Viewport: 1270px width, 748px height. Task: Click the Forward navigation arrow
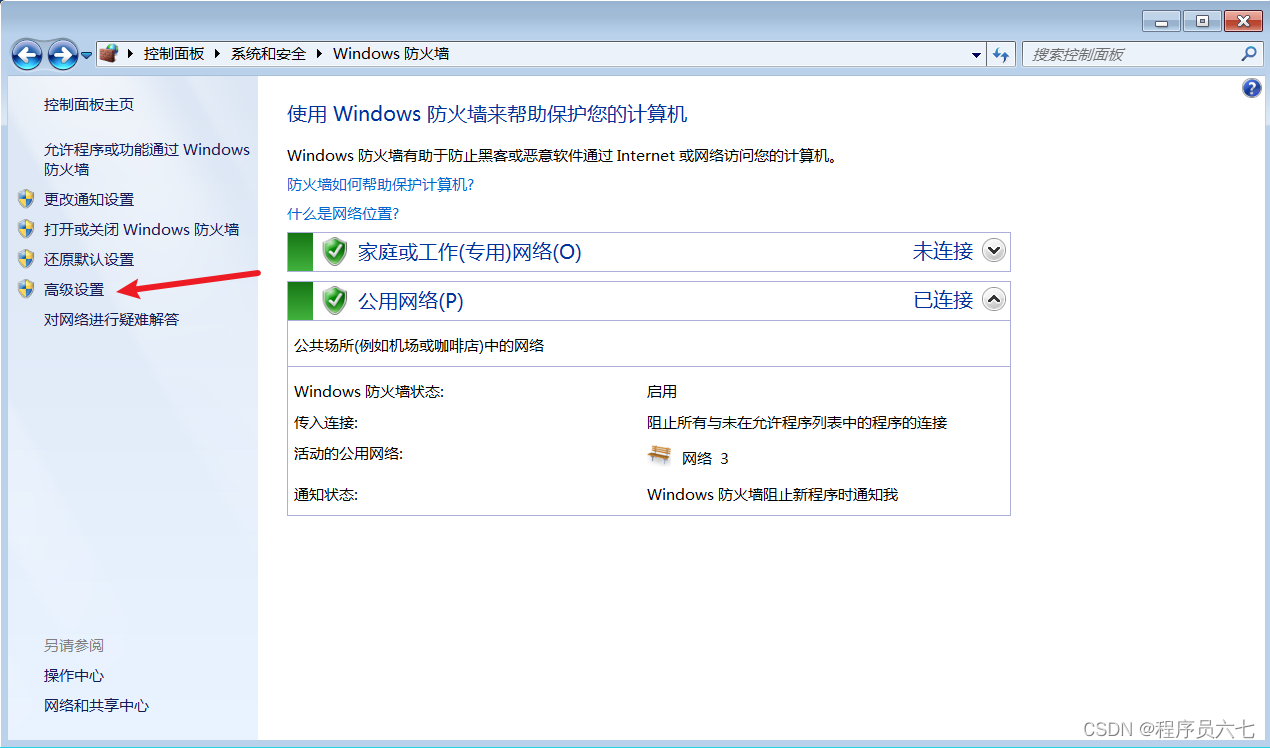coord(62,54)
